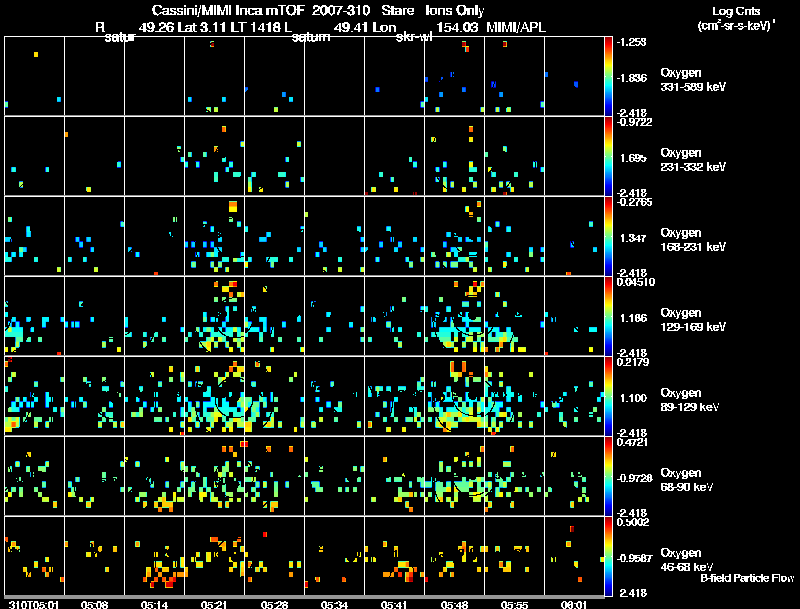This screenshot has height=609, width=800.
Task: Select the '49.41' L value
Action: pyautogui.click(x=351, y=28)
